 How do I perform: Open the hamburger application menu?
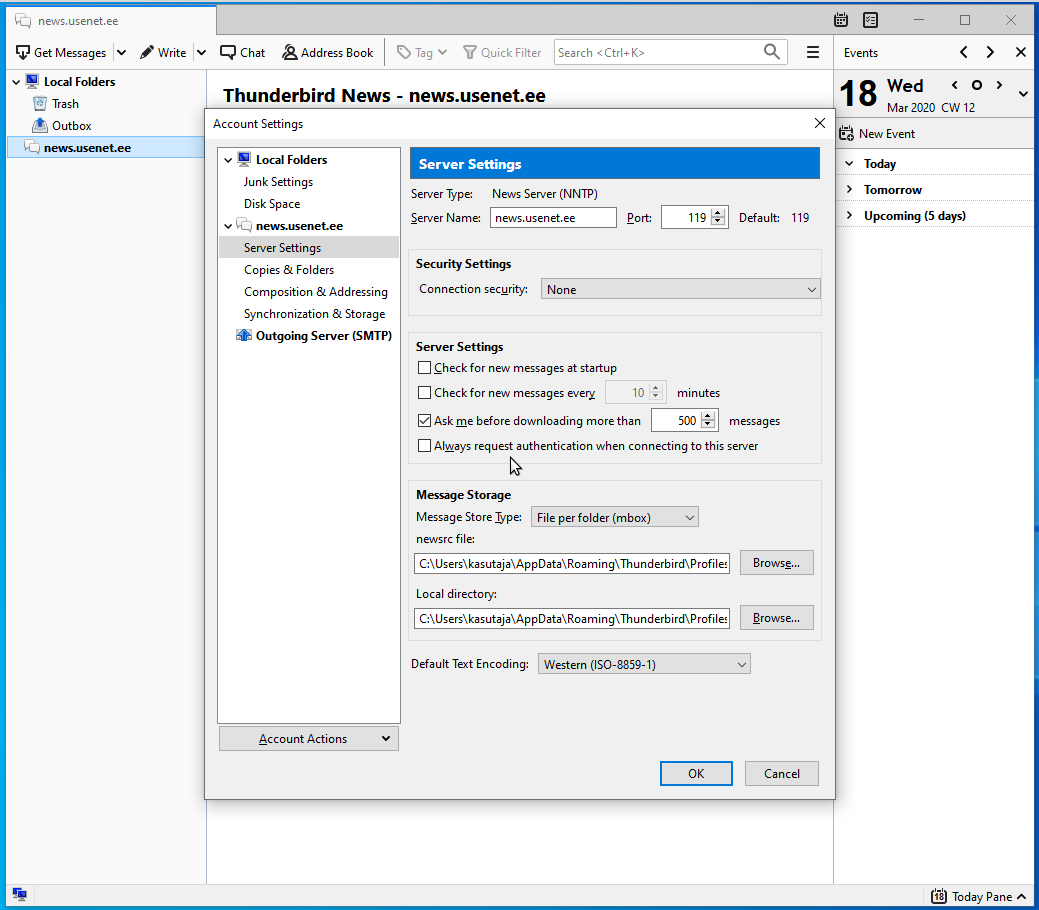click(x=813, y=53)
